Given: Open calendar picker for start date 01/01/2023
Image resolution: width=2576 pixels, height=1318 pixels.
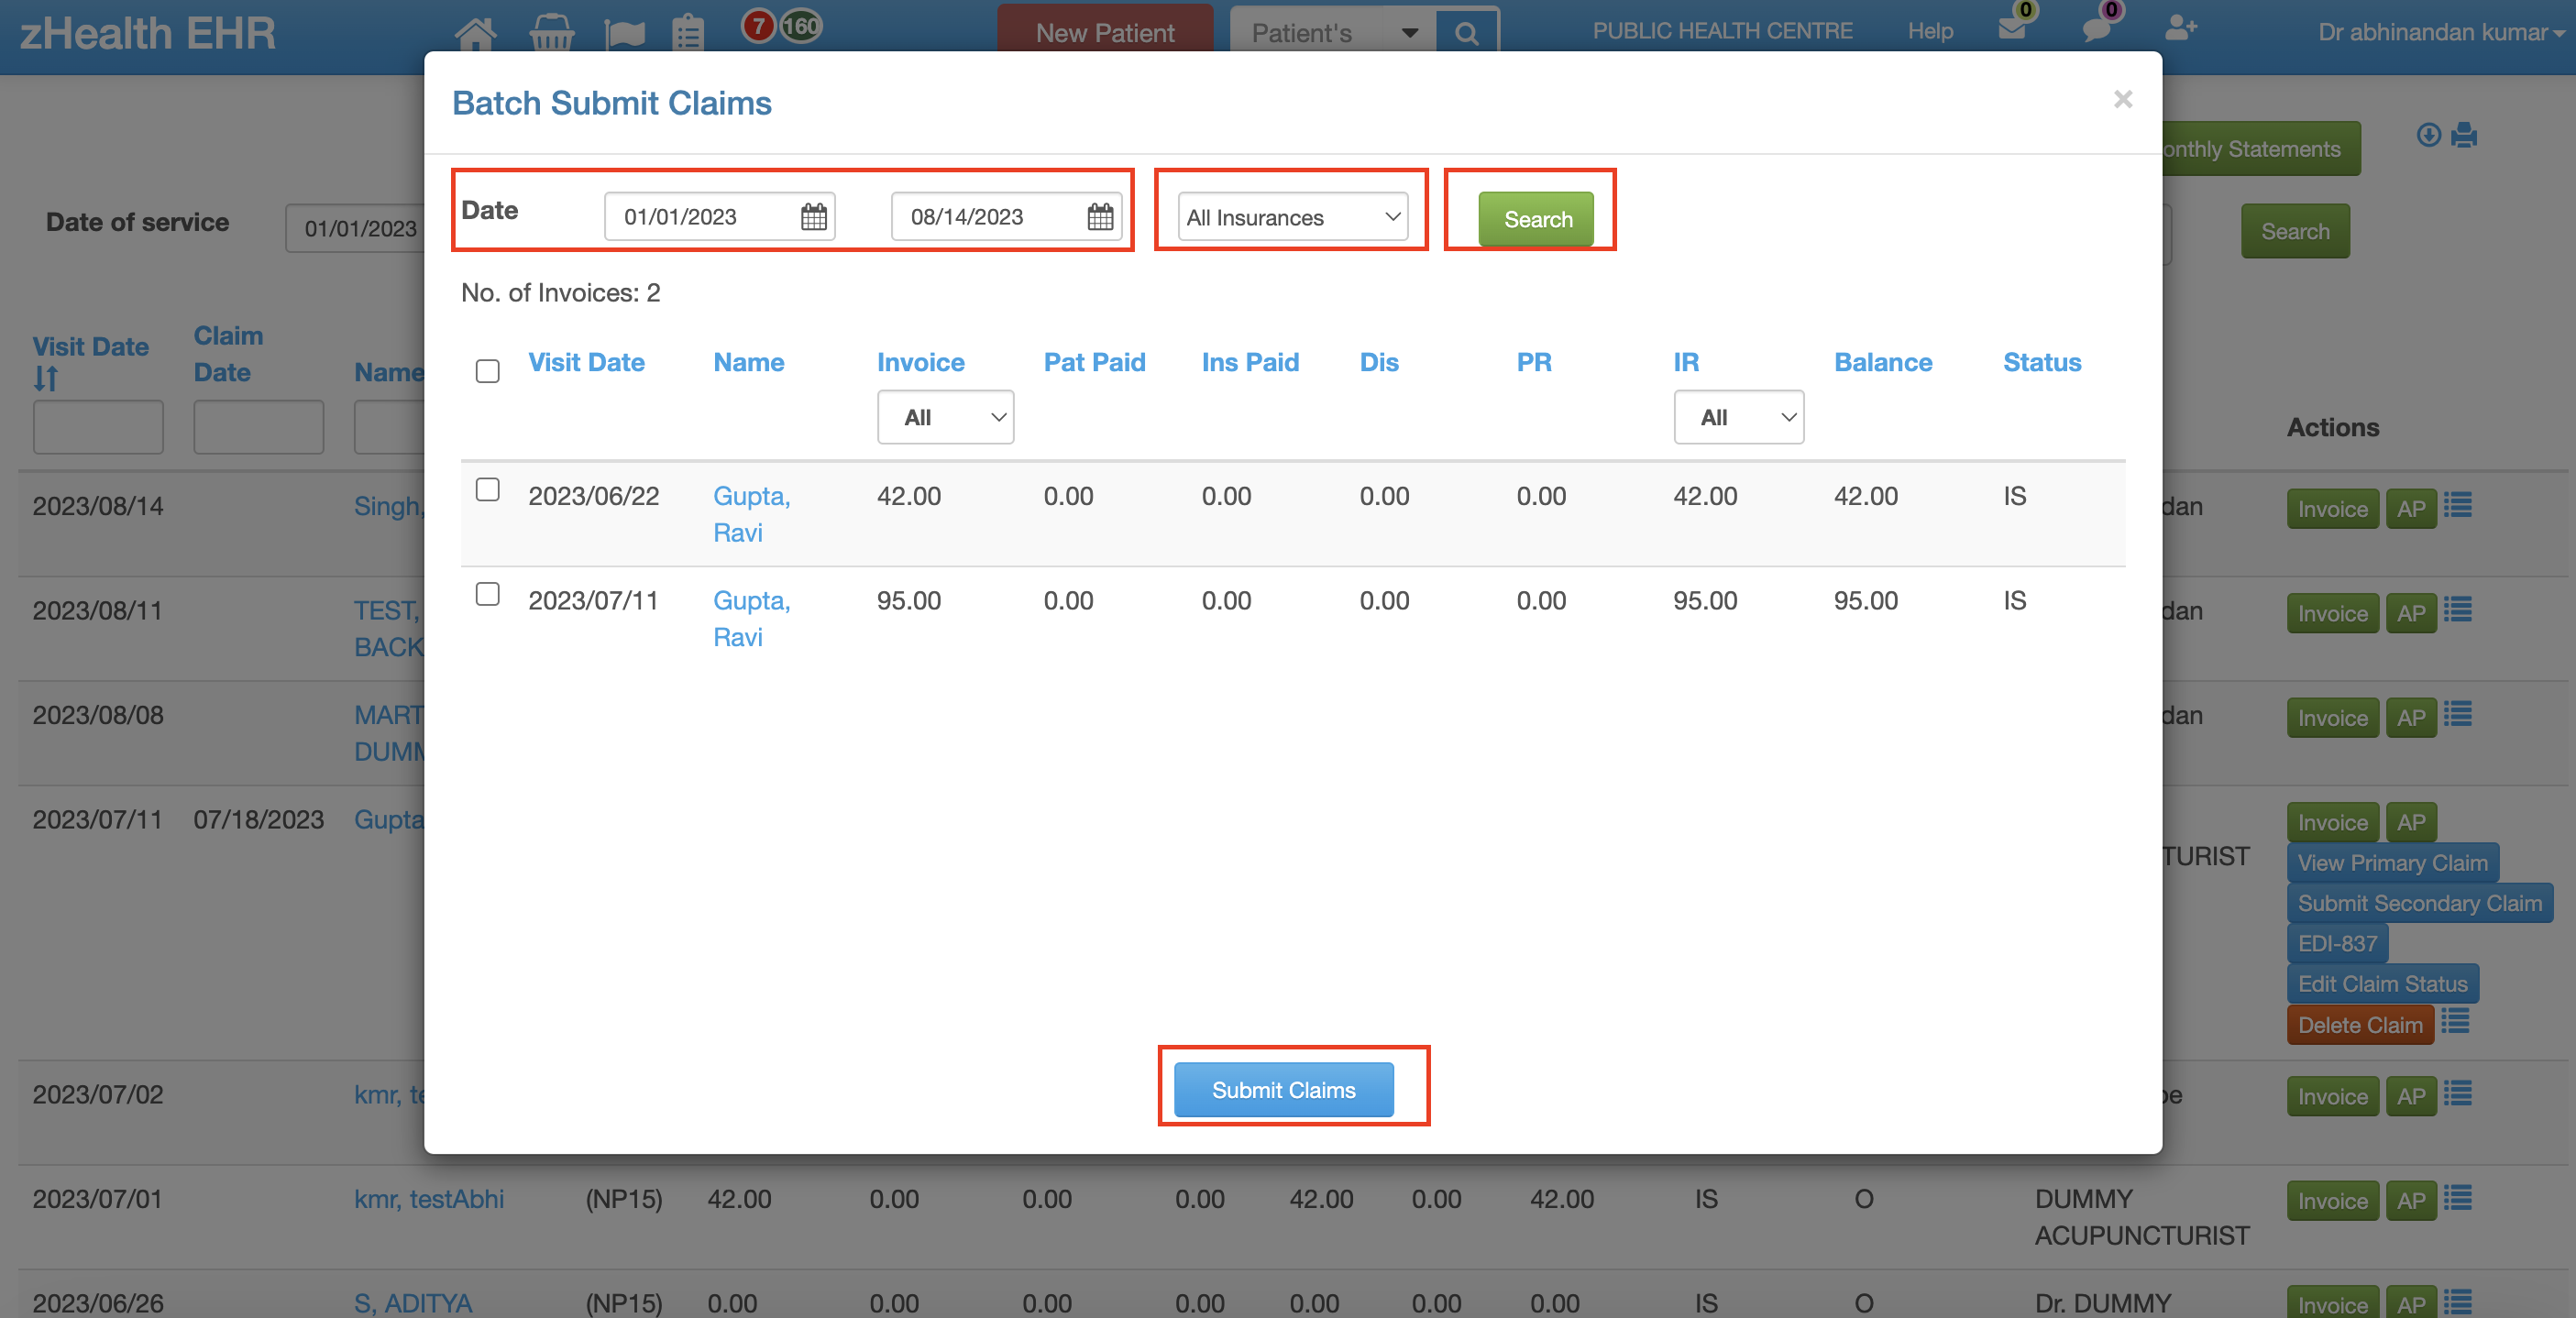Looking at the screenshot, I should [814, 217].
